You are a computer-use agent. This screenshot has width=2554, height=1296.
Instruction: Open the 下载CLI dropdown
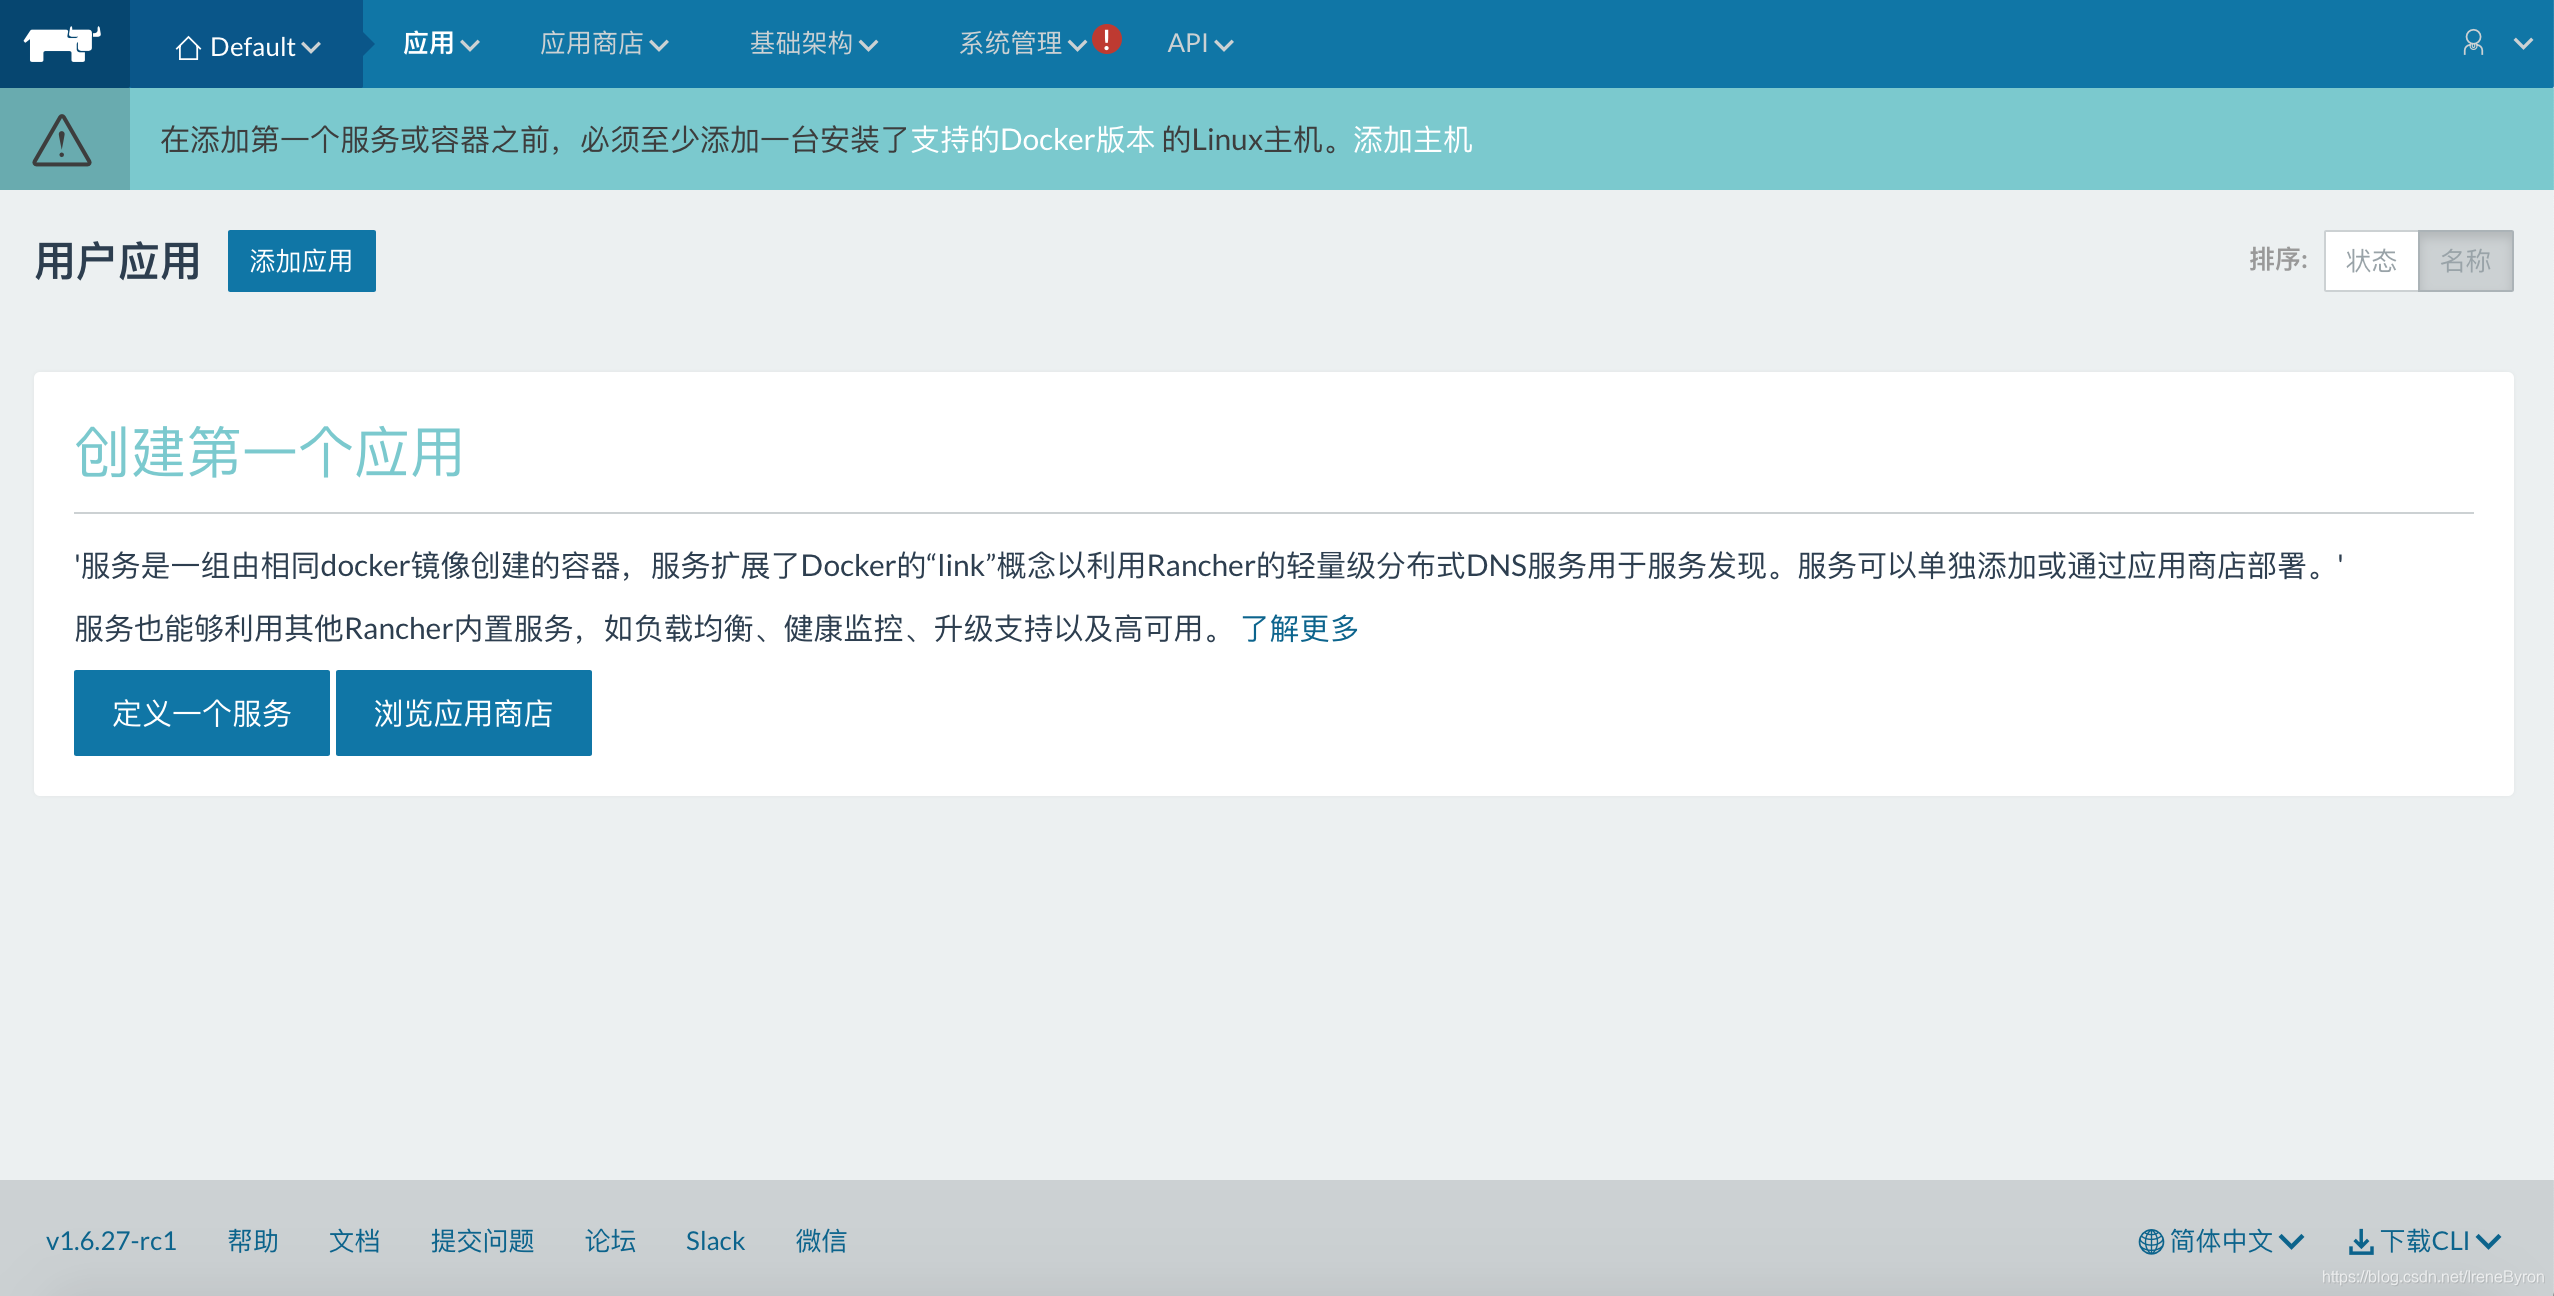2425,1241
